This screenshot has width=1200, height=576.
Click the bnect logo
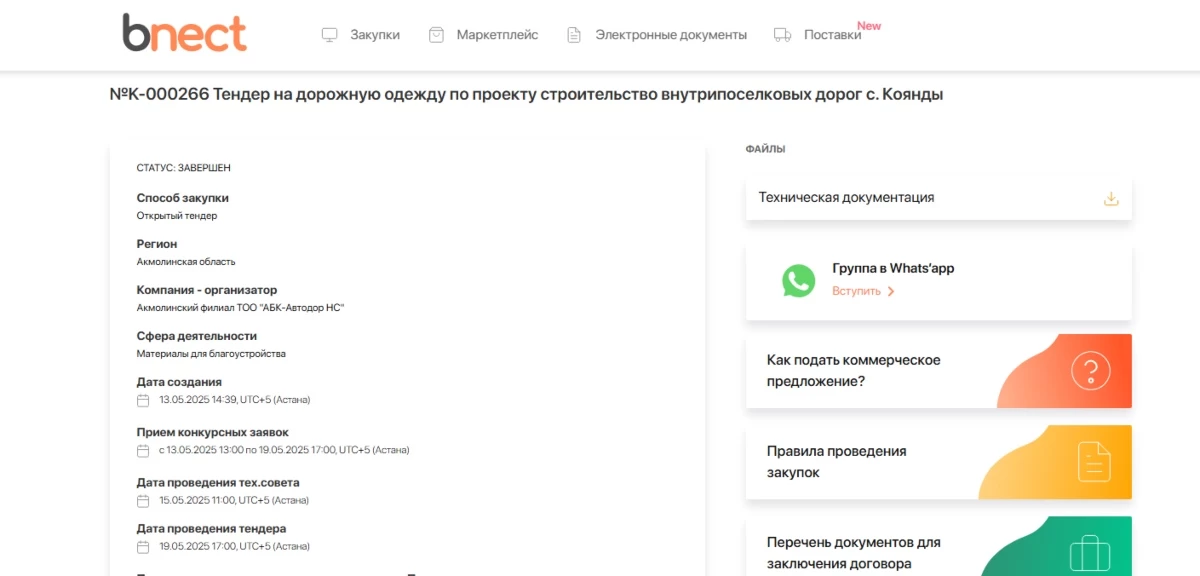pos(184,33)
